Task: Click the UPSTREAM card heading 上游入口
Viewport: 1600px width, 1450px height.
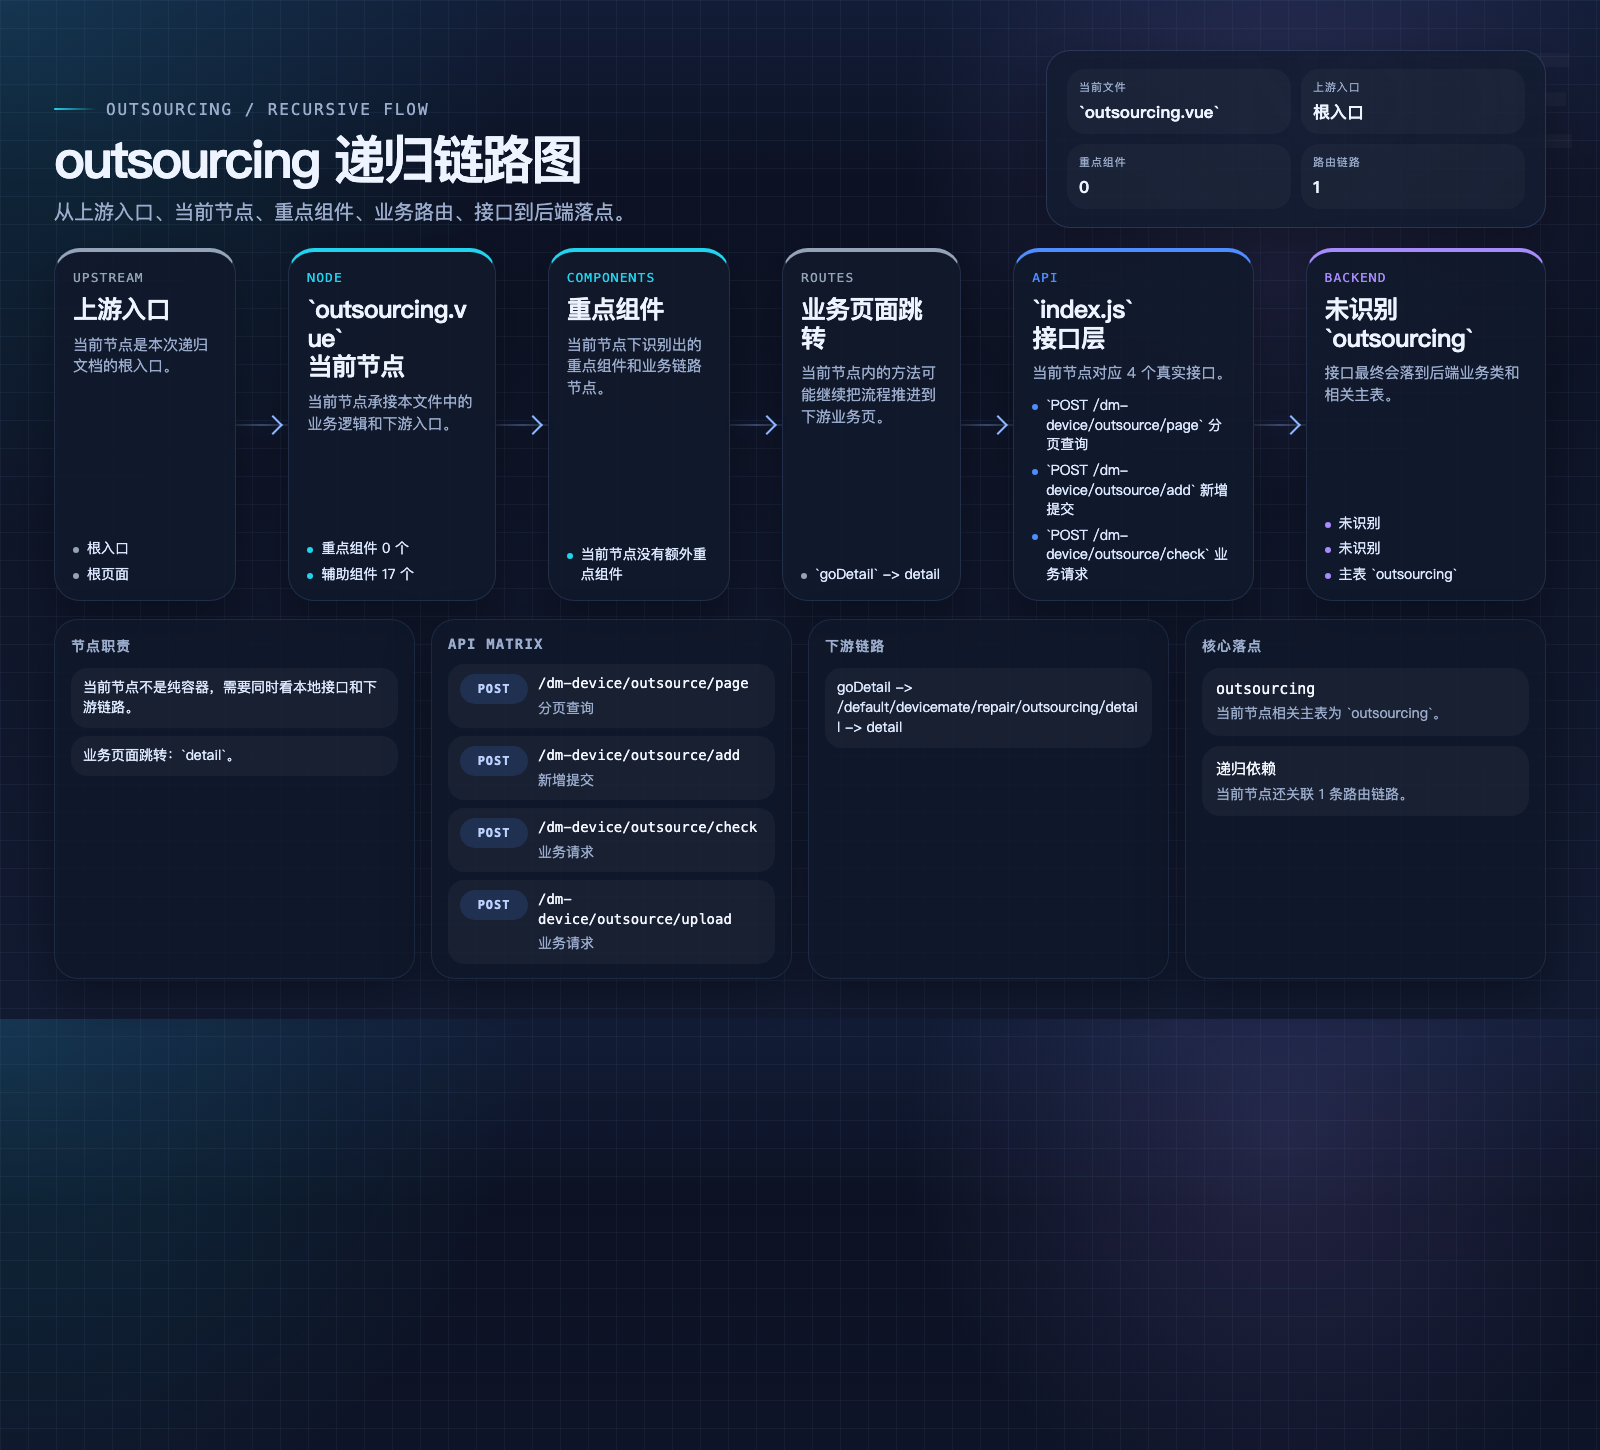Action: tap(121, 309)
